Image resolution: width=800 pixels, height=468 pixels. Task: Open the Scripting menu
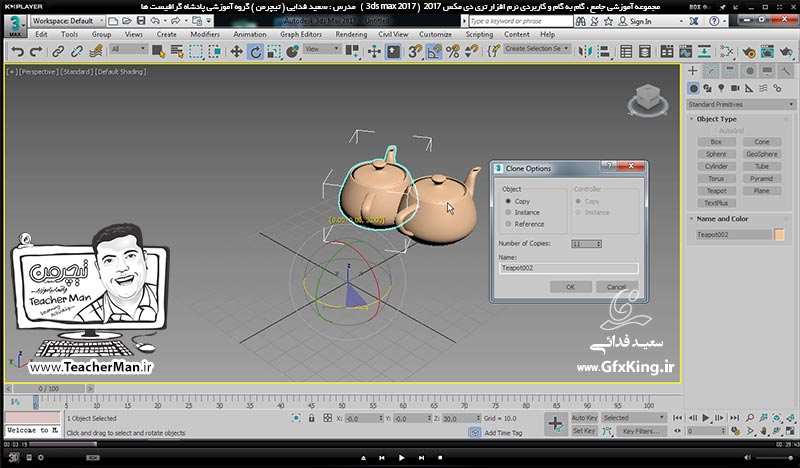coord(479,34)
